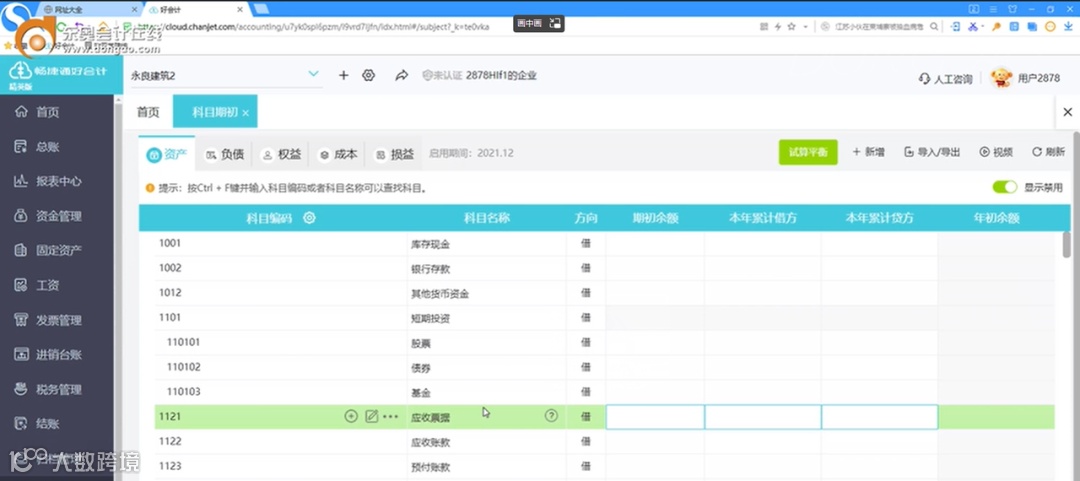Click 期初余额 input cell in row 1121
Viewport: 1080px width, 481px height.
(655, 417)
